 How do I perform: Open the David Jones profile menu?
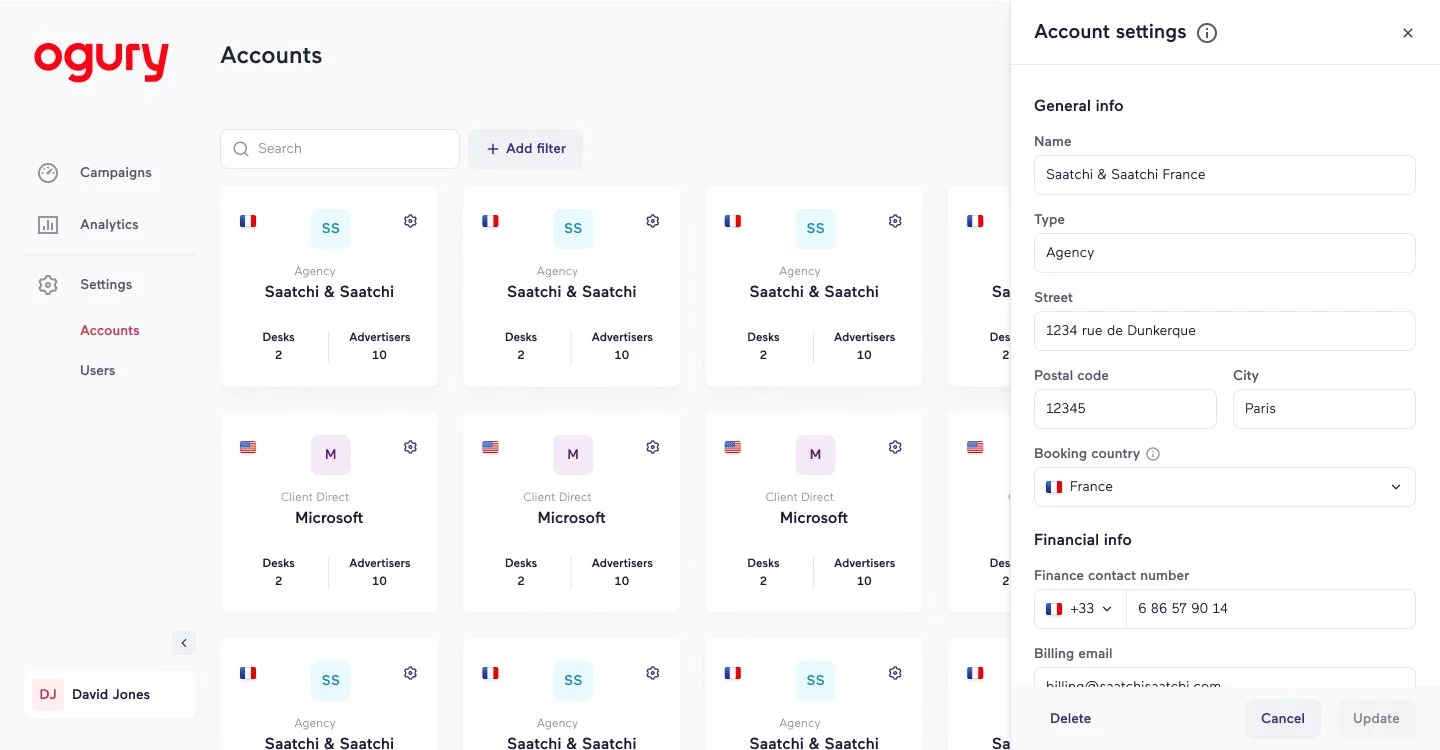pos(110,695)
